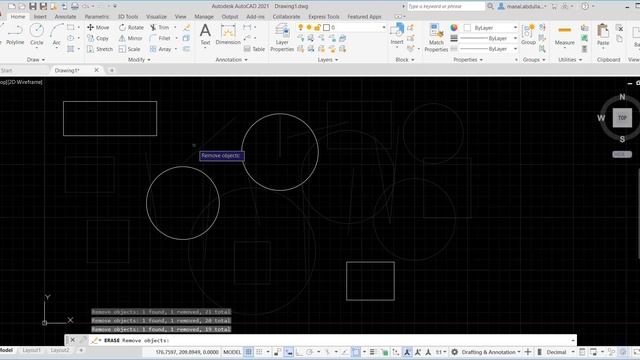Activate the Mirror command
The width and height of the screenshot is (640, 360).
pyautogui.click(x=131, y=38)
